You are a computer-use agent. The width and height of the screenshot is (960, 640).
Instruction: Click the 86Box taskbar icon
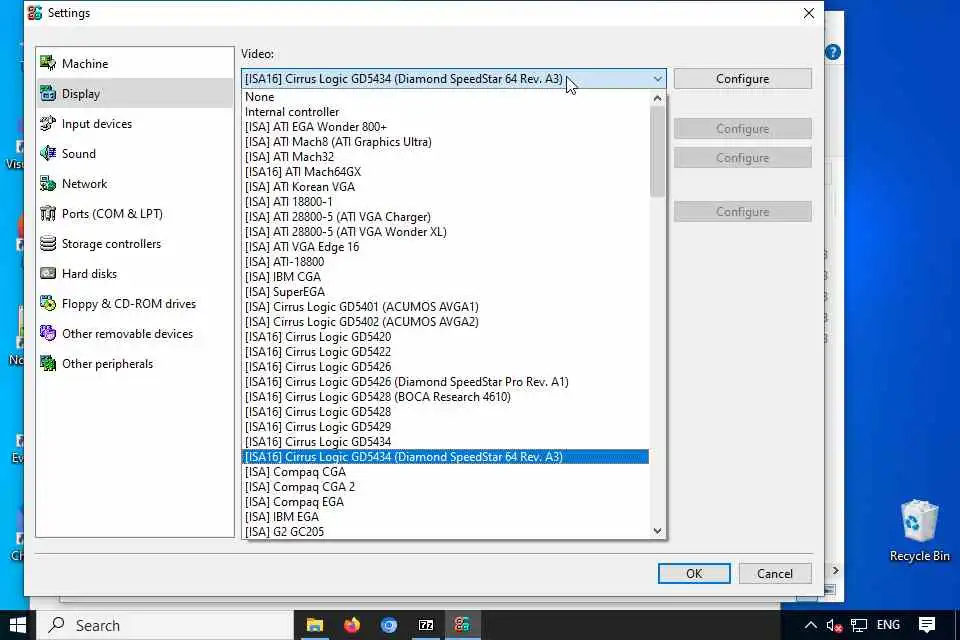[x=462, y=625]
